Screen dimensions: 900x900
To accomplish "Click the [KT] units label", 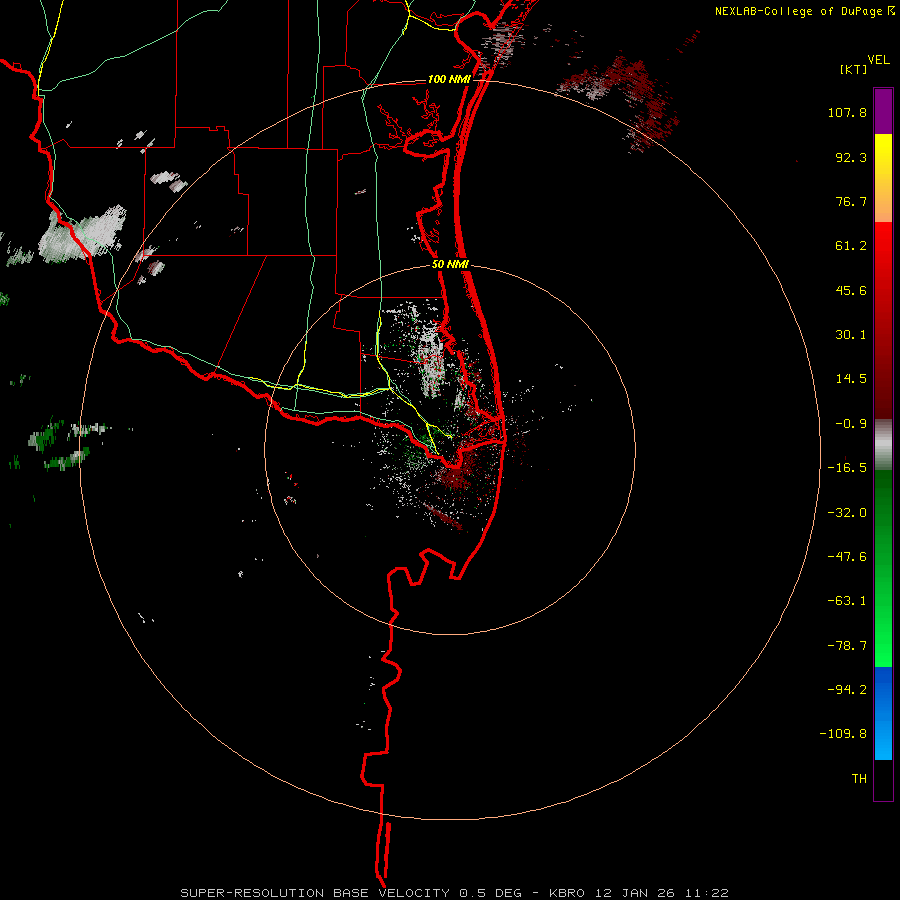I will pos(853,69).
